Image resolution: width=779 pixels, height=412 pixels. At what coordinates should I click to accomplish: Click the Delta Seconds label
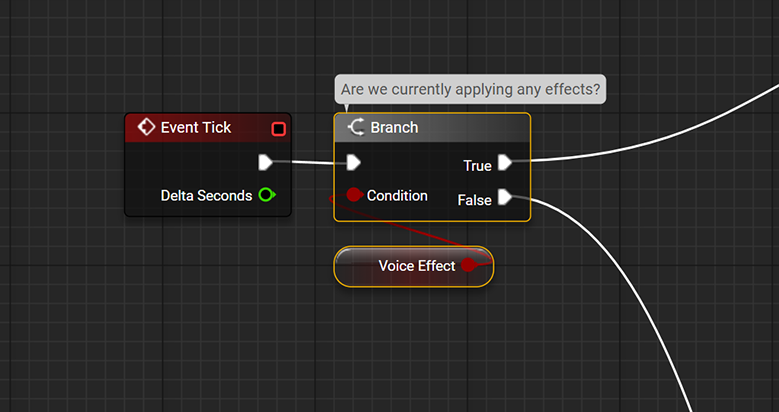click(206, 195)
